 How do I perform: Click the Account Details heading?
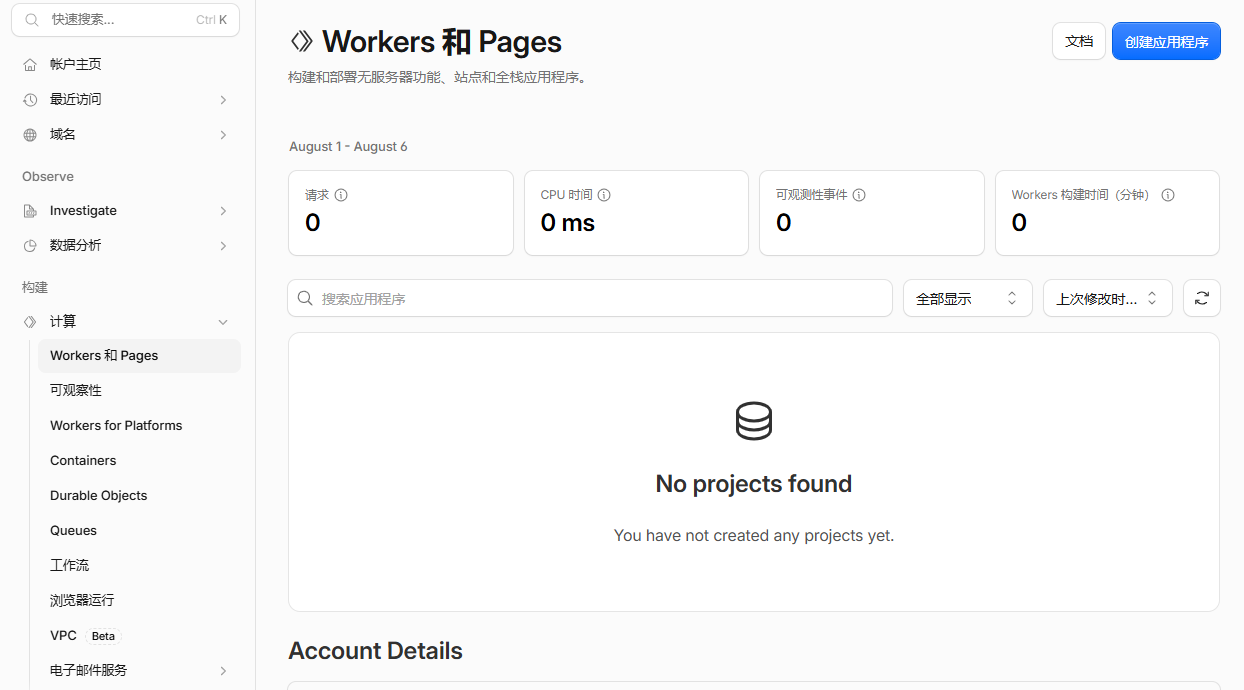[375, 651]
